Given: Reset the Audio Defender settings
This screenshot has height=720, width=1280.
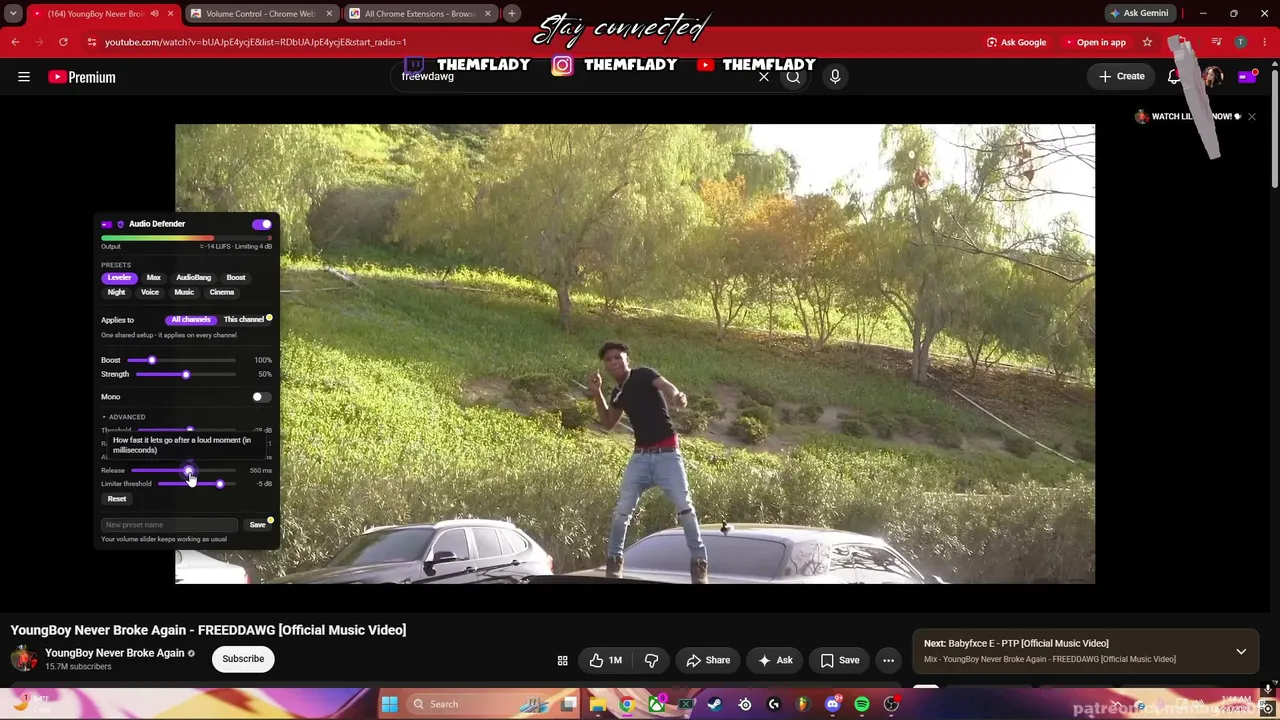Looking at the screenshot, I should (x=117, y=499).
